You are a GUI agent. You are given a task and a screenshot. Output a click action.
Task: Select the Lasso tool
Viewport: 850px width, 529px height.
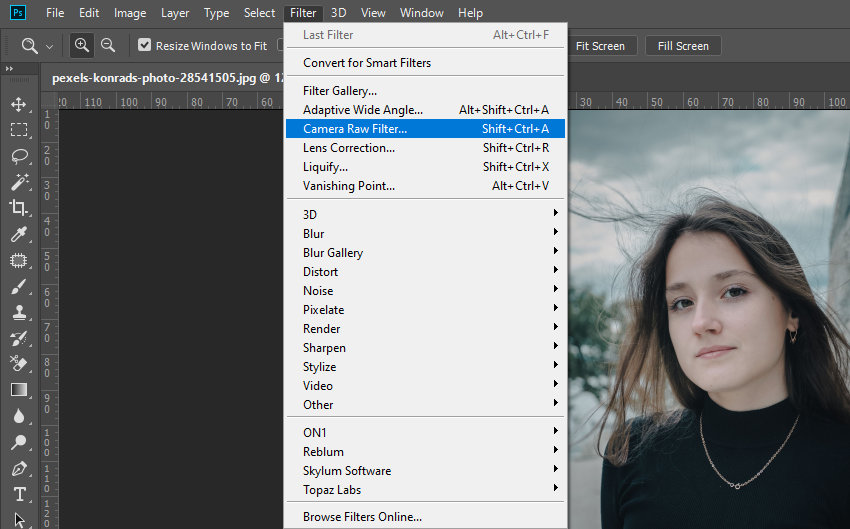[19, 156]
